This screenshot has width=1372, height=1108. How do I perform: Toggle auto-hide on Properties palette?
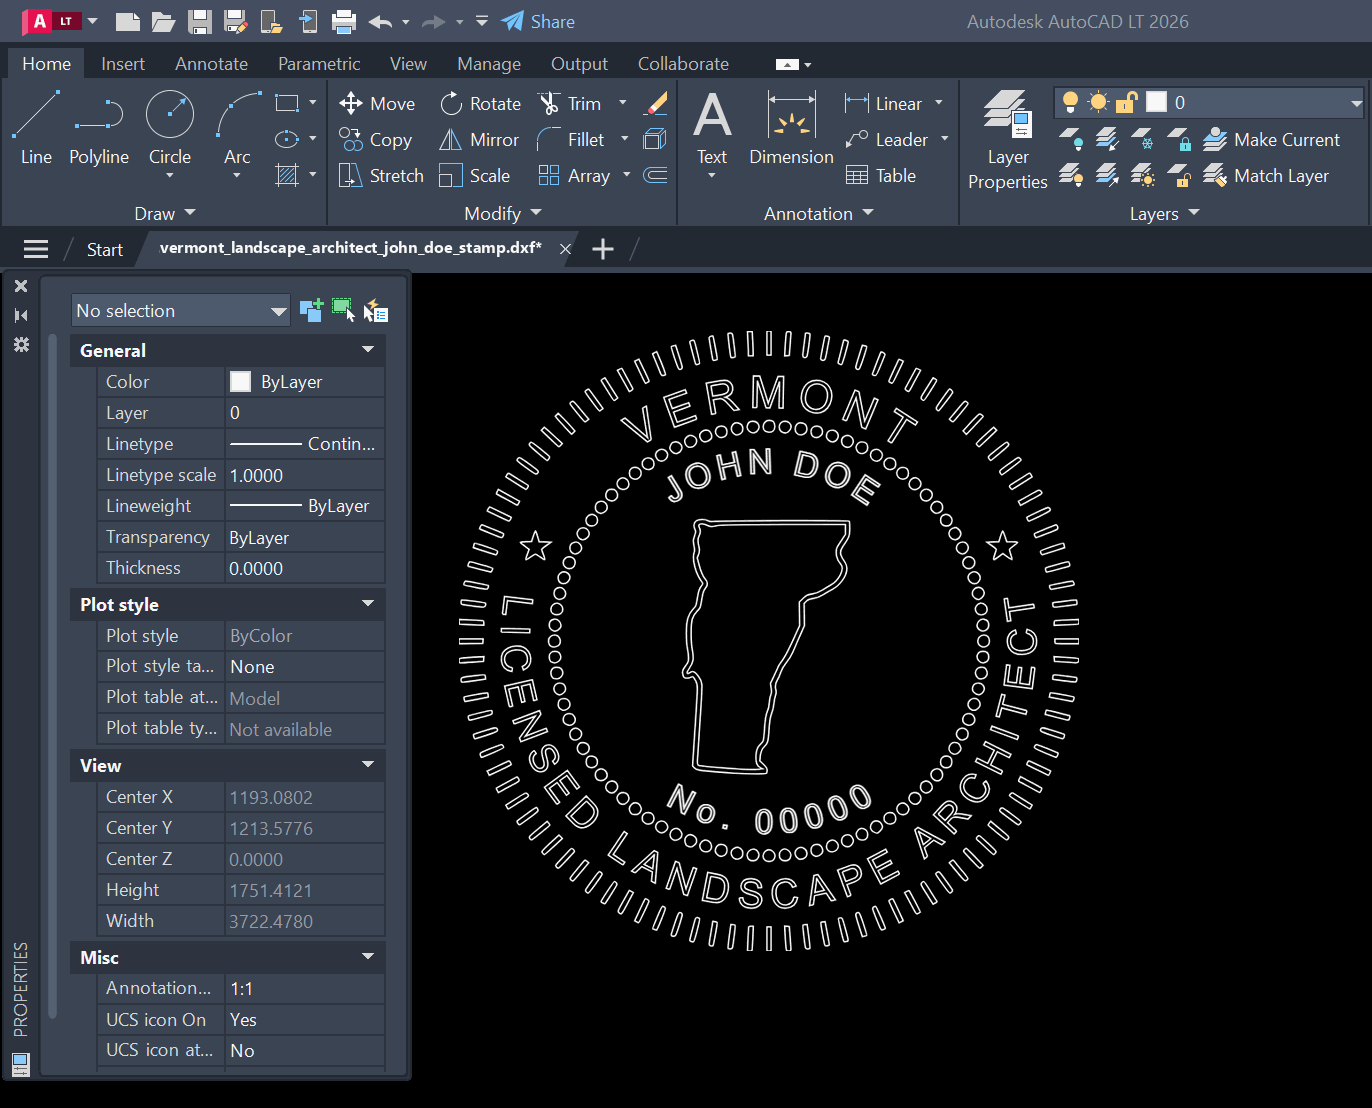[x=21, y=315]
